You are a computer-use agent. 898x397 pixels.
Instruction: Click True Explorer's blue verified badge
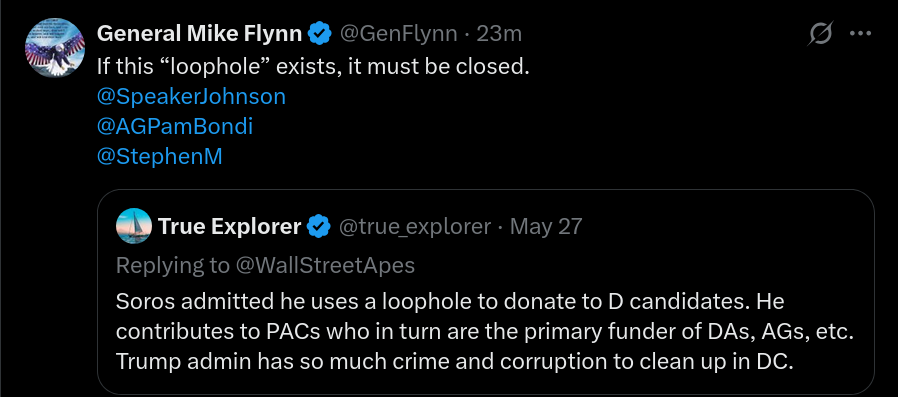(319, 227)
